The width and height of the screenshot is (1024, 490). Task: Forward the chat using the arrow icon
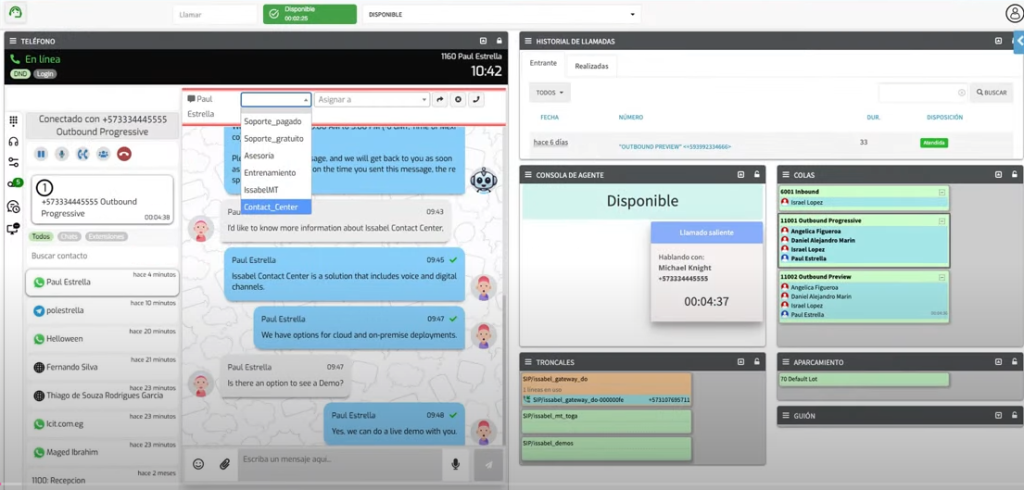(x=440, y=99)
